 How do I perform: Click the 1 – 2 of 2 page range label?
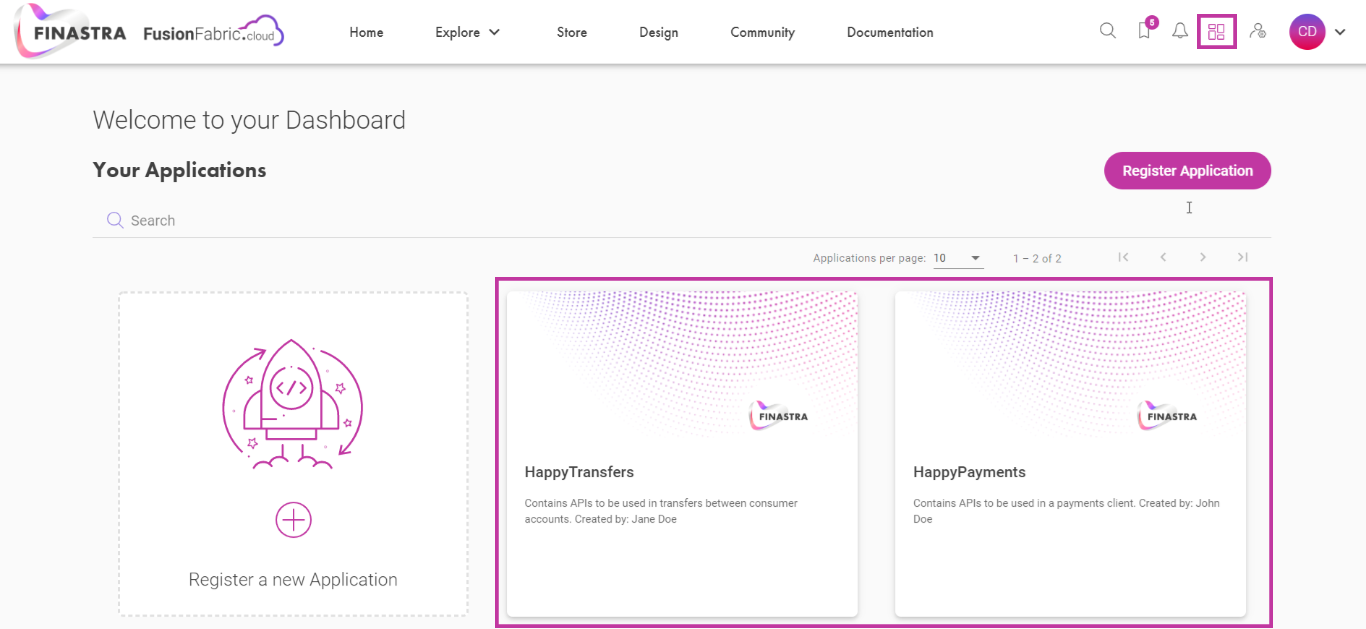click(1037, 258)
